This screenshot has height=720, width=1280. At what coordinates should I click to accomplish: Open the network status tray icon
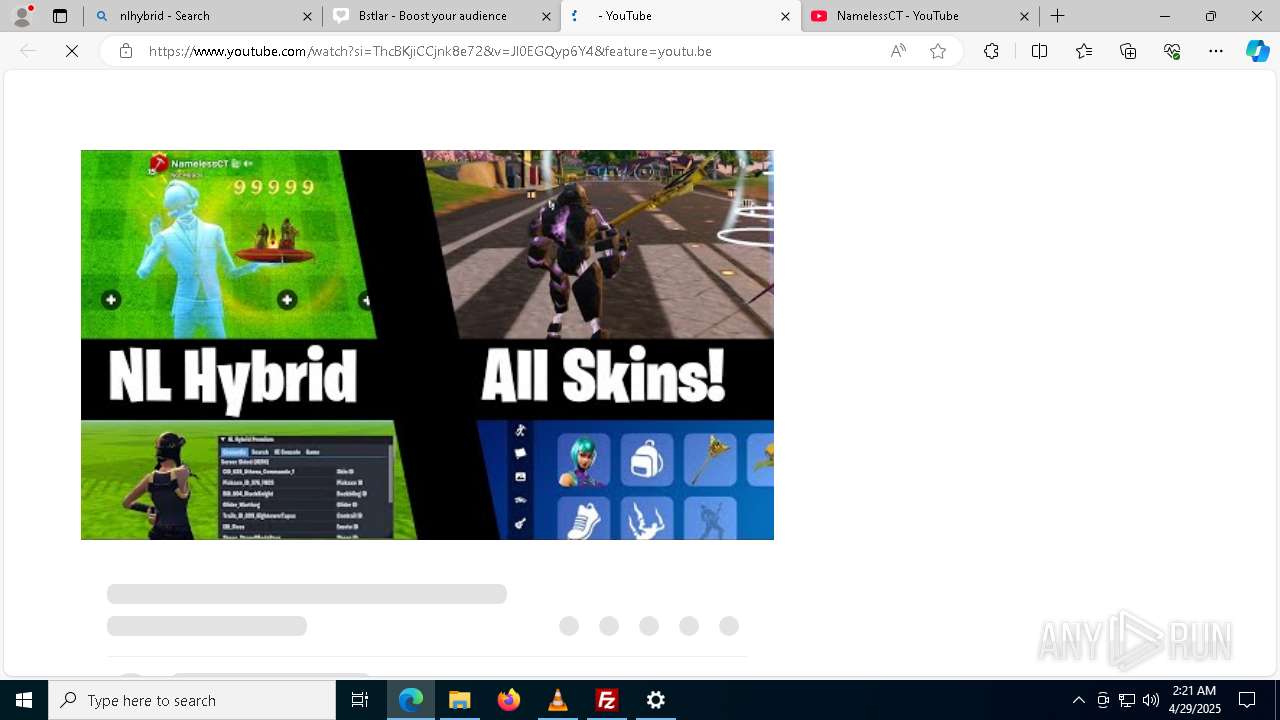pyautogui.click(x=1127, y=700)
